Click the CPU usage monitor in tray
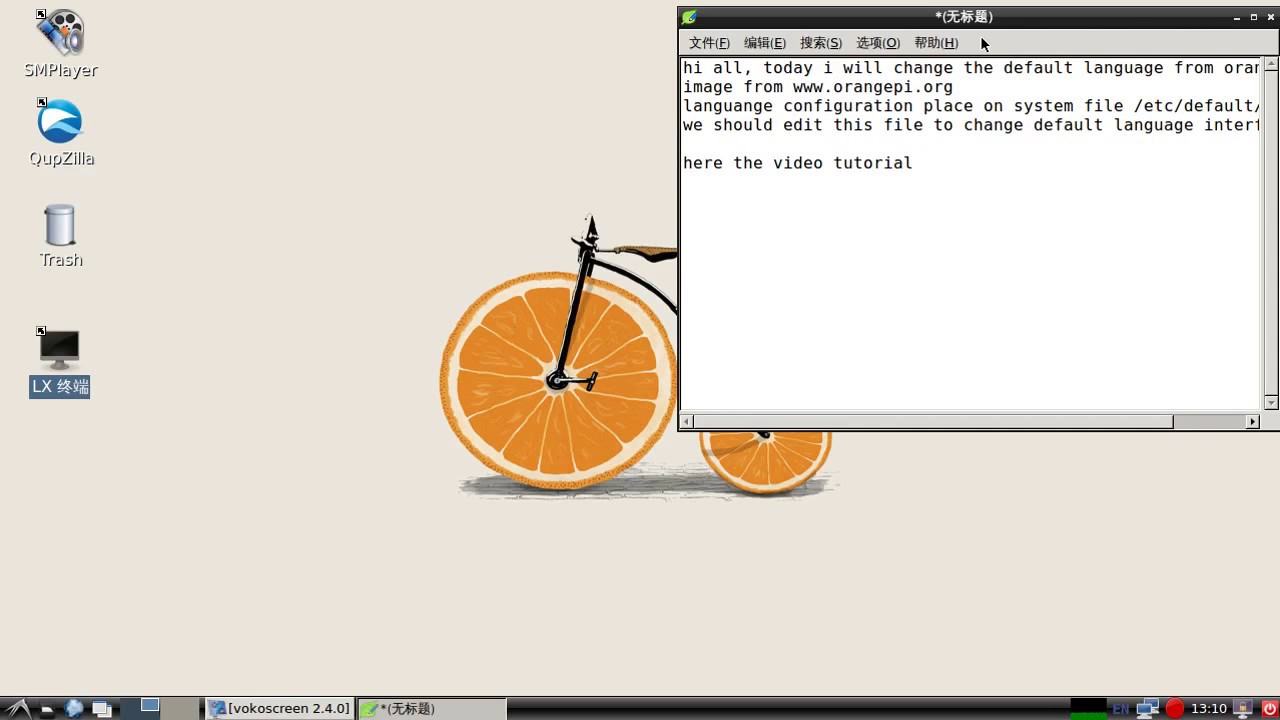 point(1088,709)
